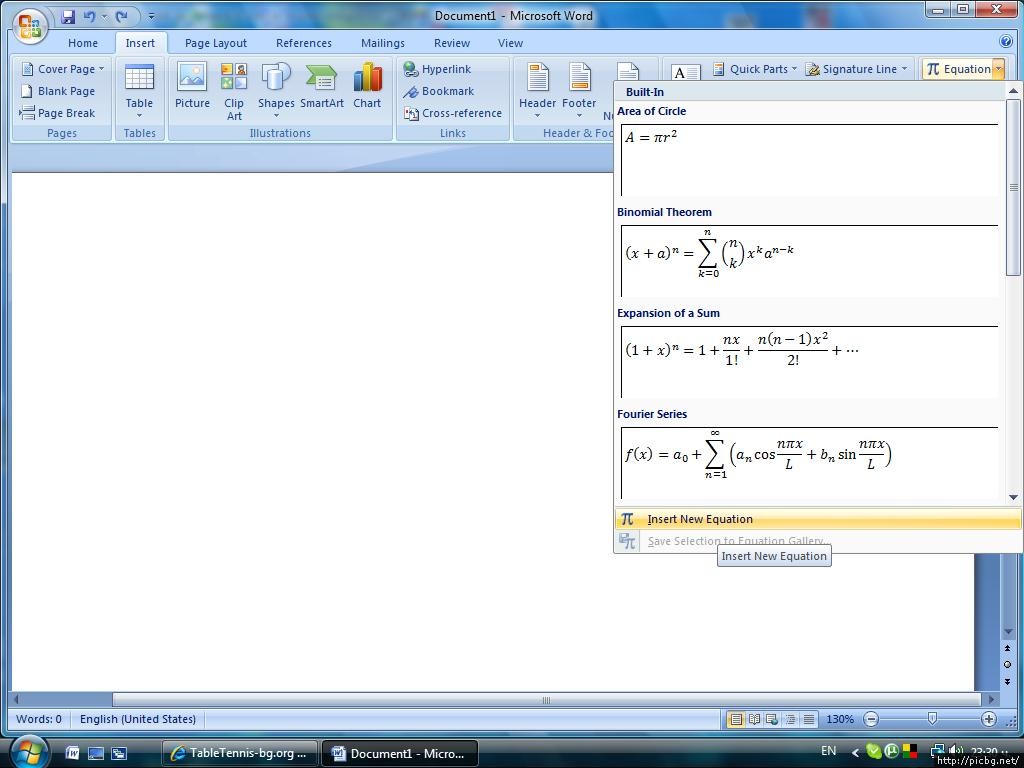Open the Header dropdown
The image size is (1024, 768).
coord(537,91)
